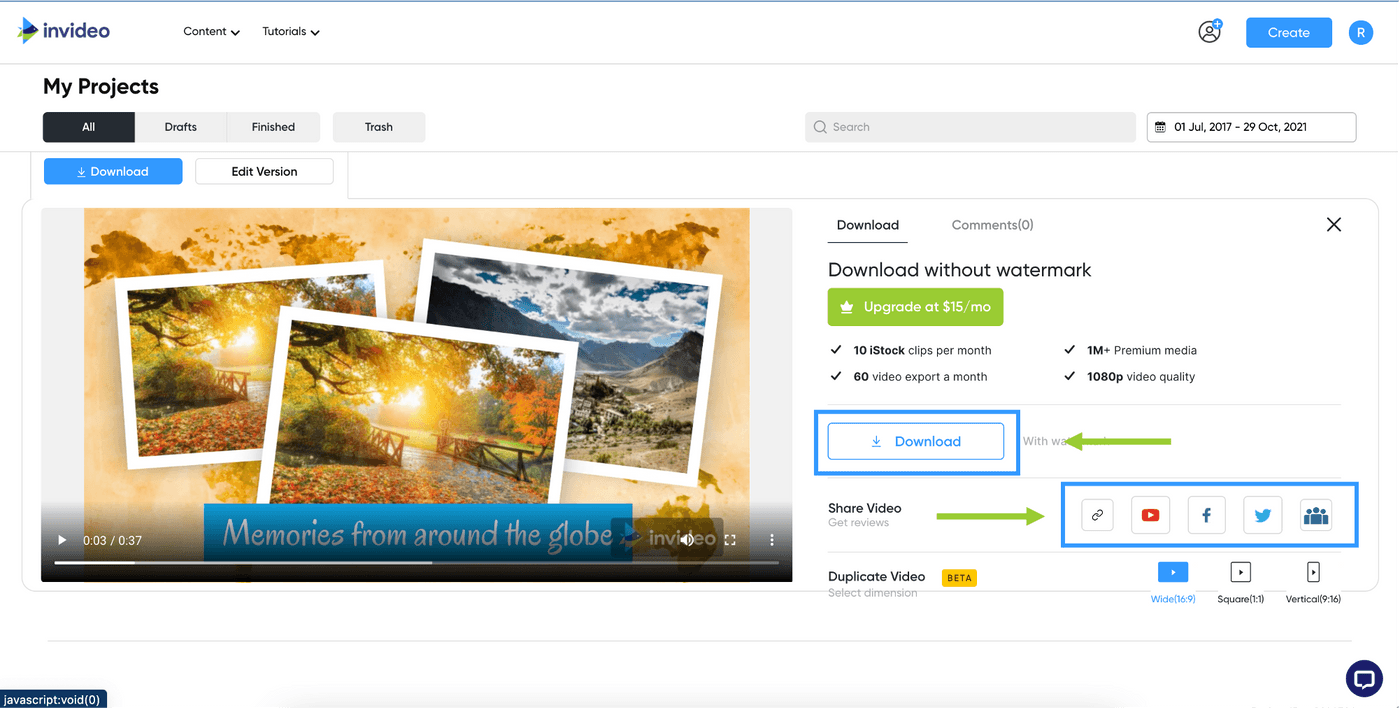The width and height of the screenshot is (1400, 708).
Task: Select Square(1:1) dimension for Duplicate Video
Action: (1240, 572)
